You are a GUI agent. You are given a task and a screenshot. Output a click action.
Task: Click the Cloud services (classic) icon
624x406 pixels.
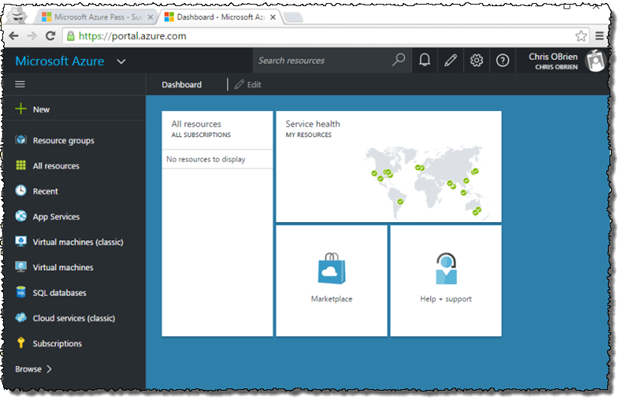(x=21, y=317)
